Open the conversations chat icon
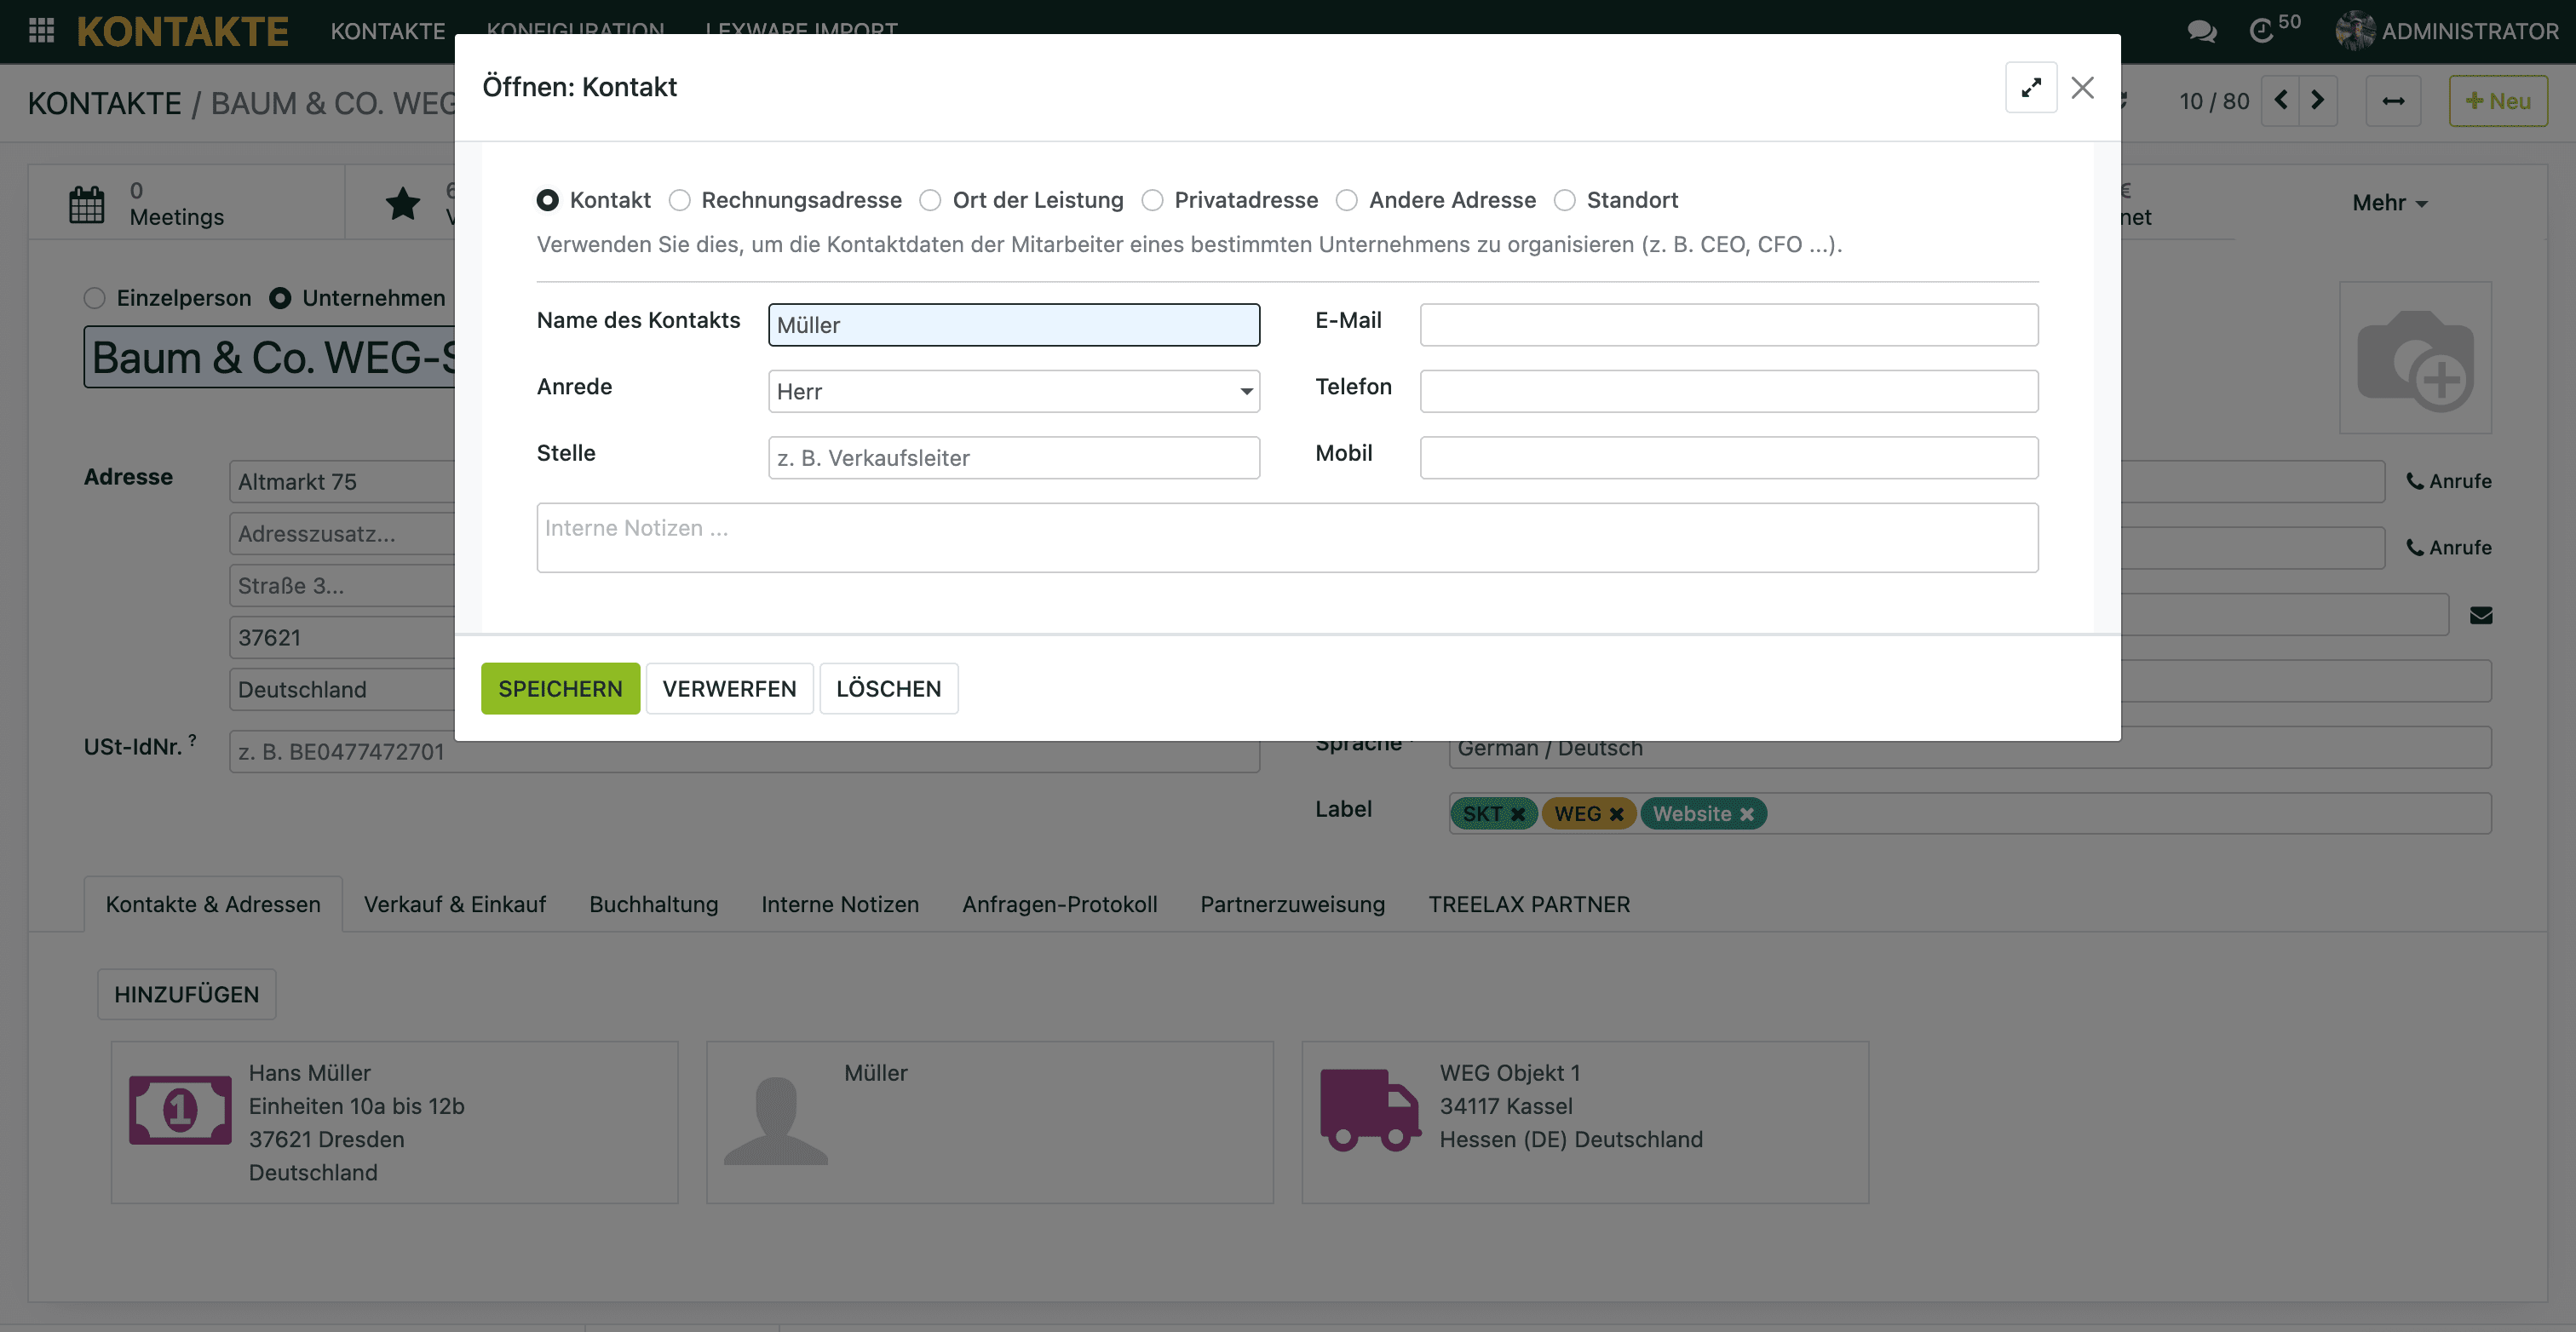The width and height of the screenshot is (2576, 1332). point(2201,31)
